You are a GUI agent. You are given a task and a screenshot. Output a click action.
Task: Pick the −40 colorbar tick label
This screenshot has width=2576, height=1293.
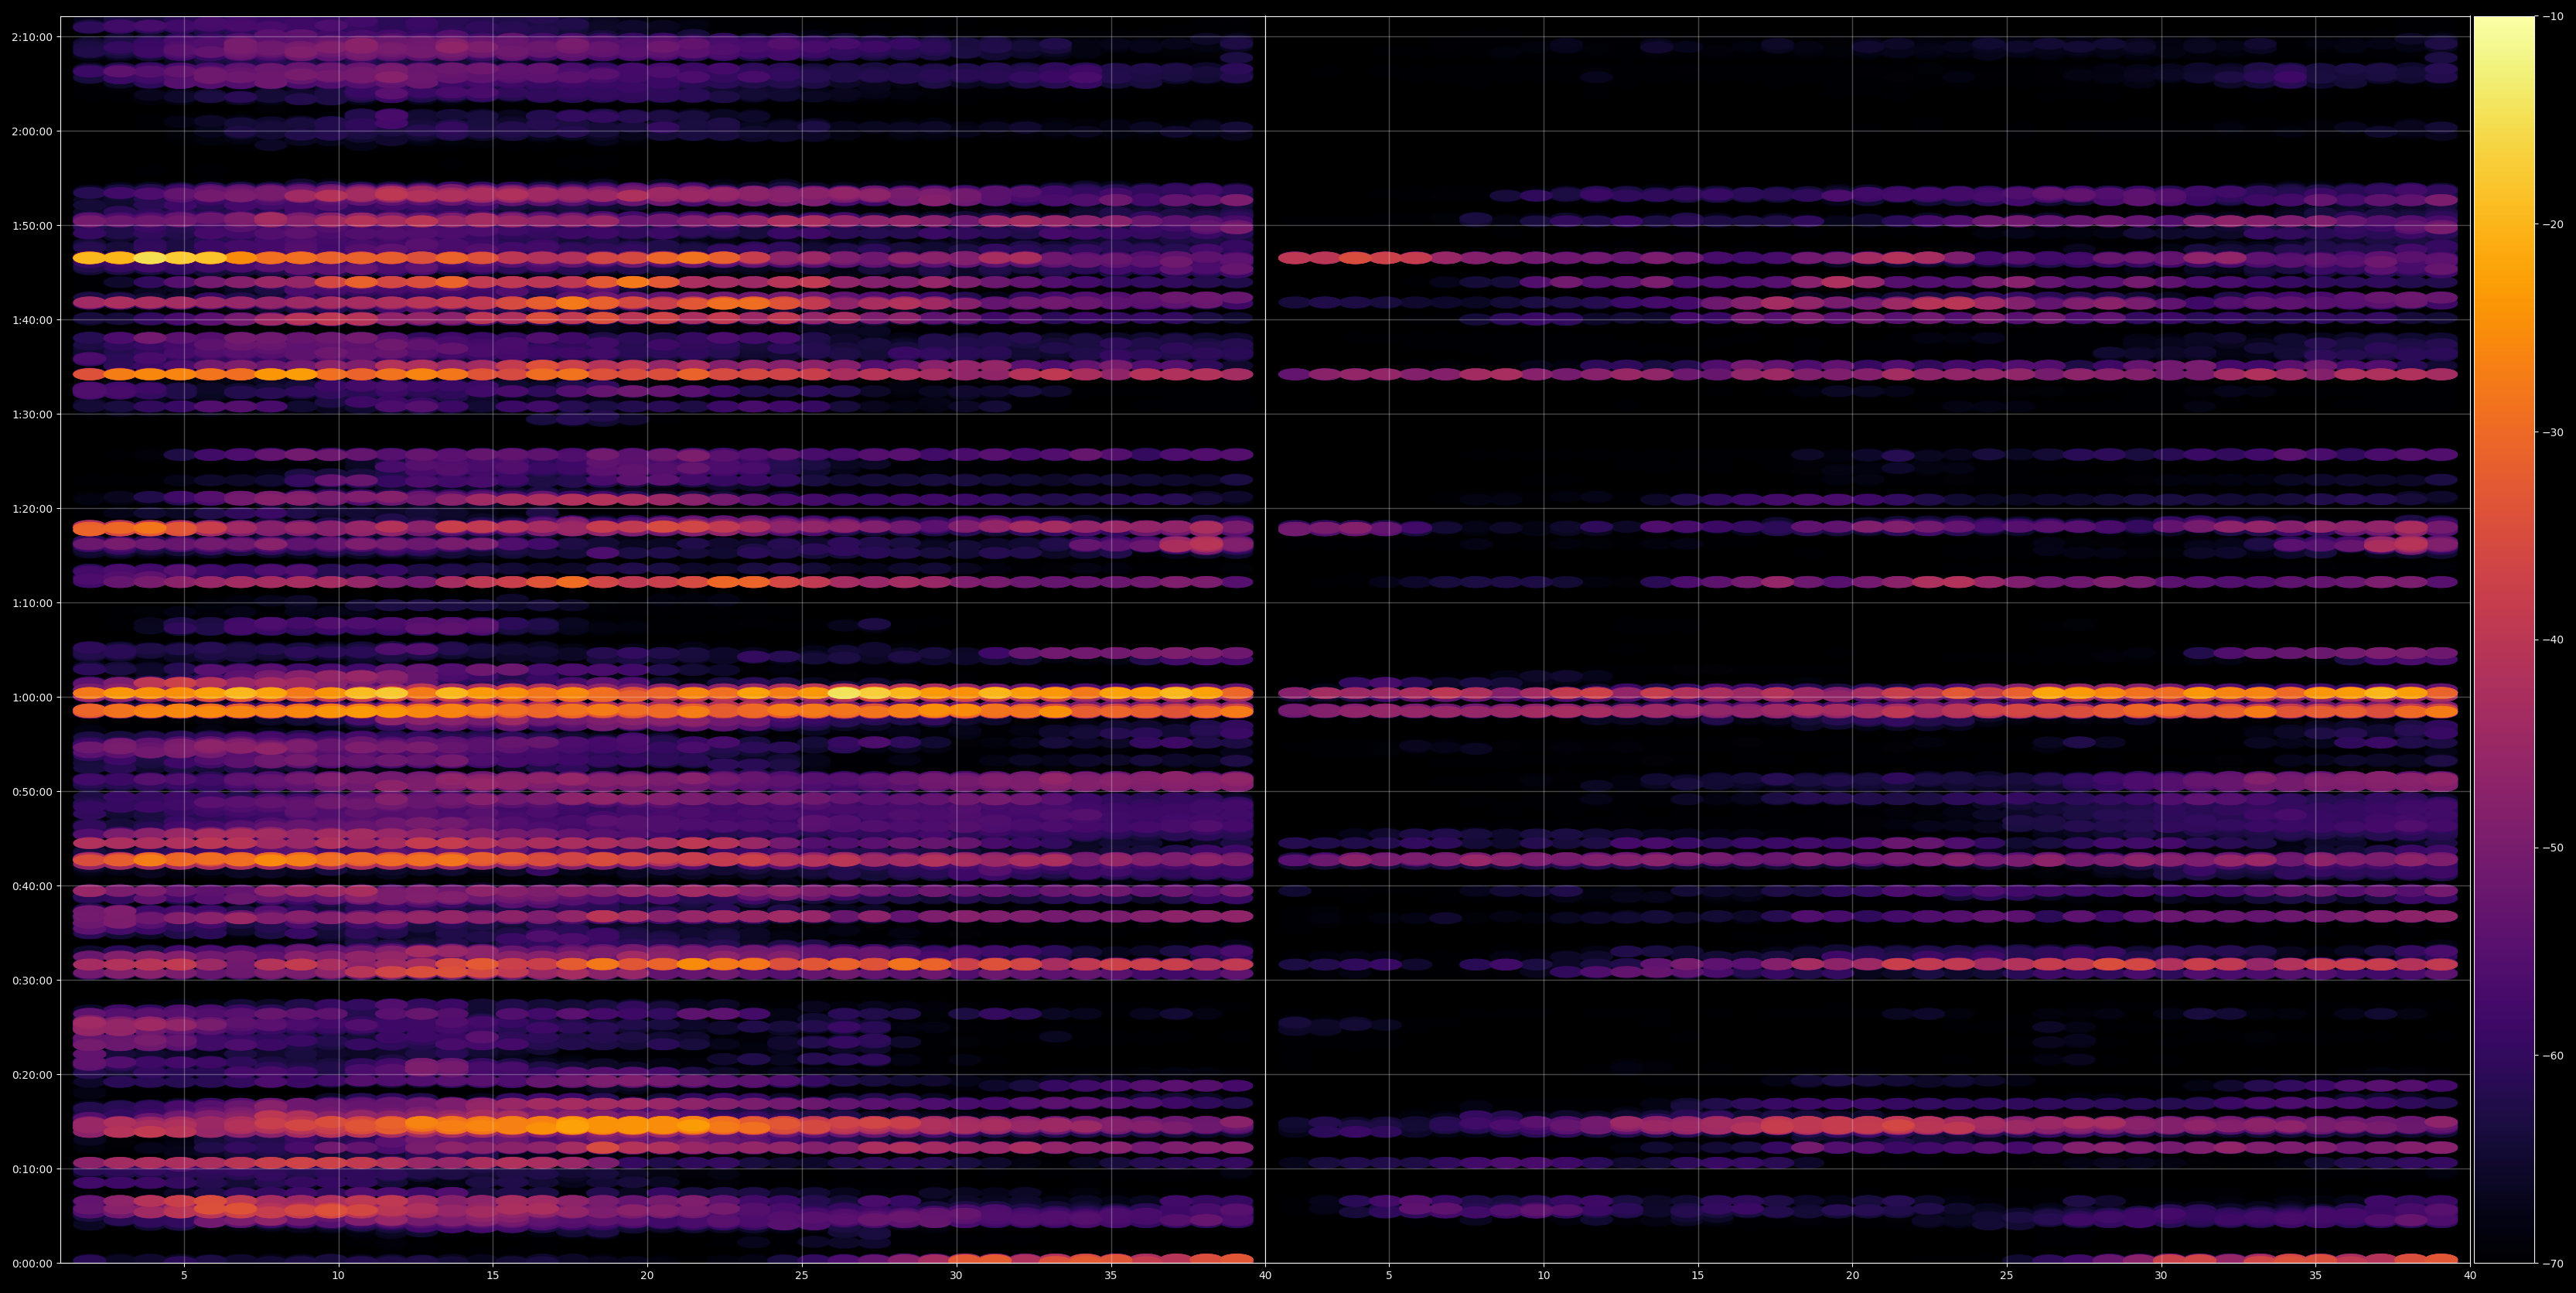tap(2553, 640)
